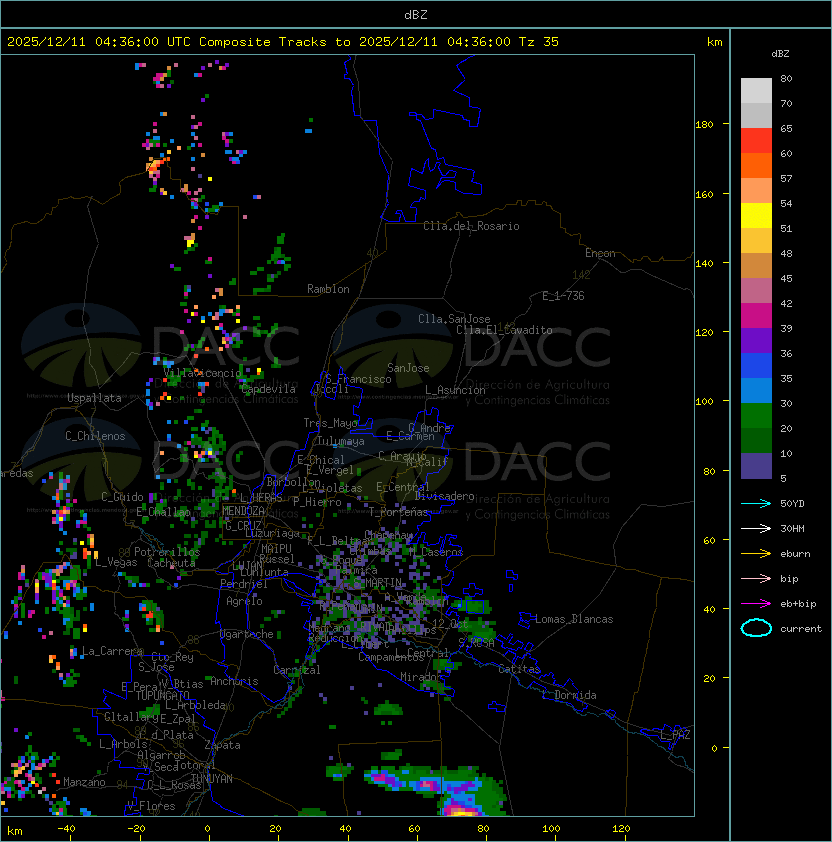Click the white 30HM arrow in legend
Screen dimensions: 832x842
[x=756, y=528]
